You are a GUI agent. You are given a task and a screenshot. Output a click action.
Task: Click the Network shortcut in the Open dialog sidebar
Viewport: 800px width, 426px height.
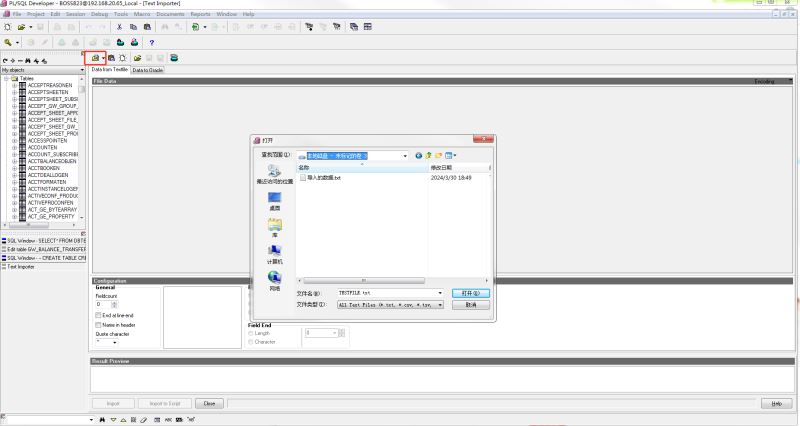point(274,281)
